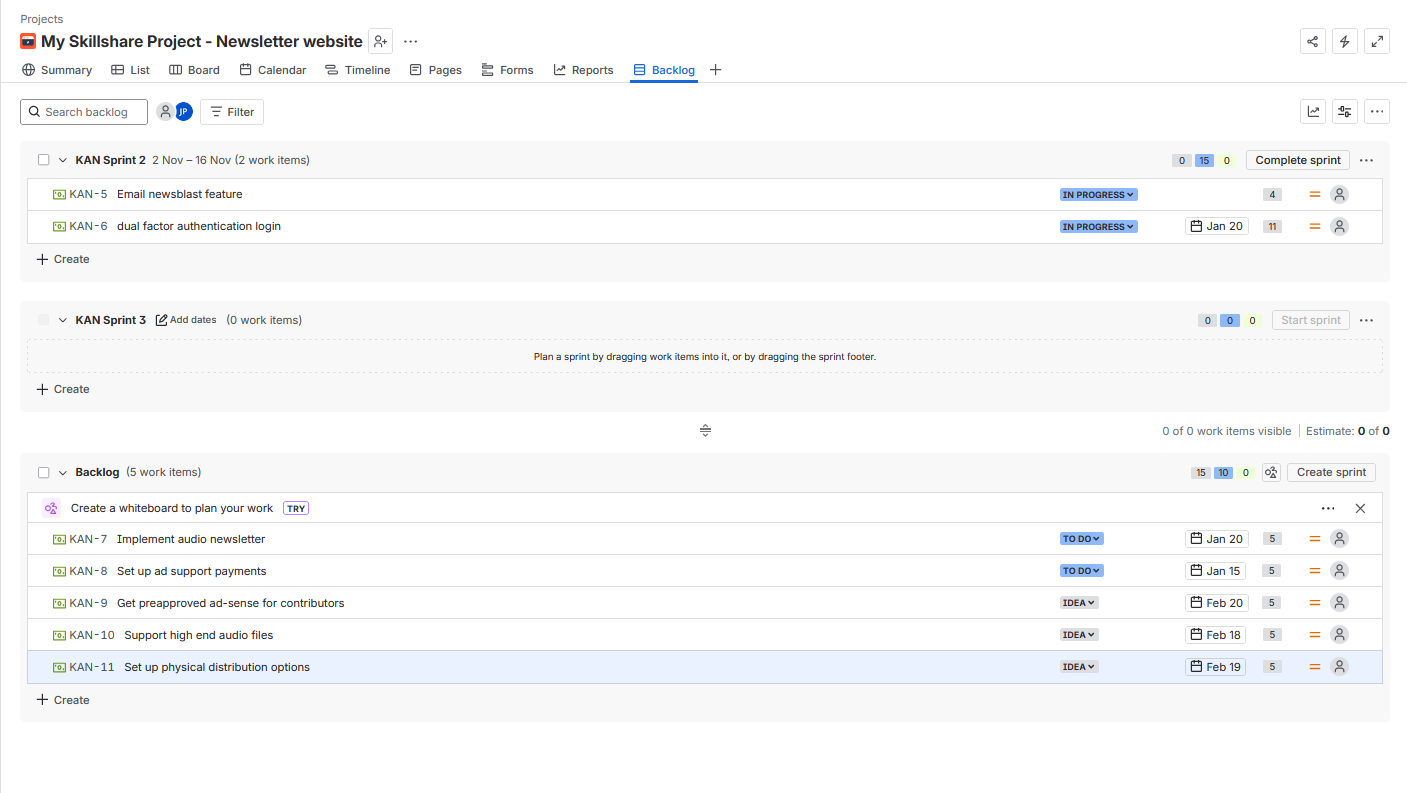Click Feb 18 due date on KAN-10
1407x793 pixels.
1216,635
